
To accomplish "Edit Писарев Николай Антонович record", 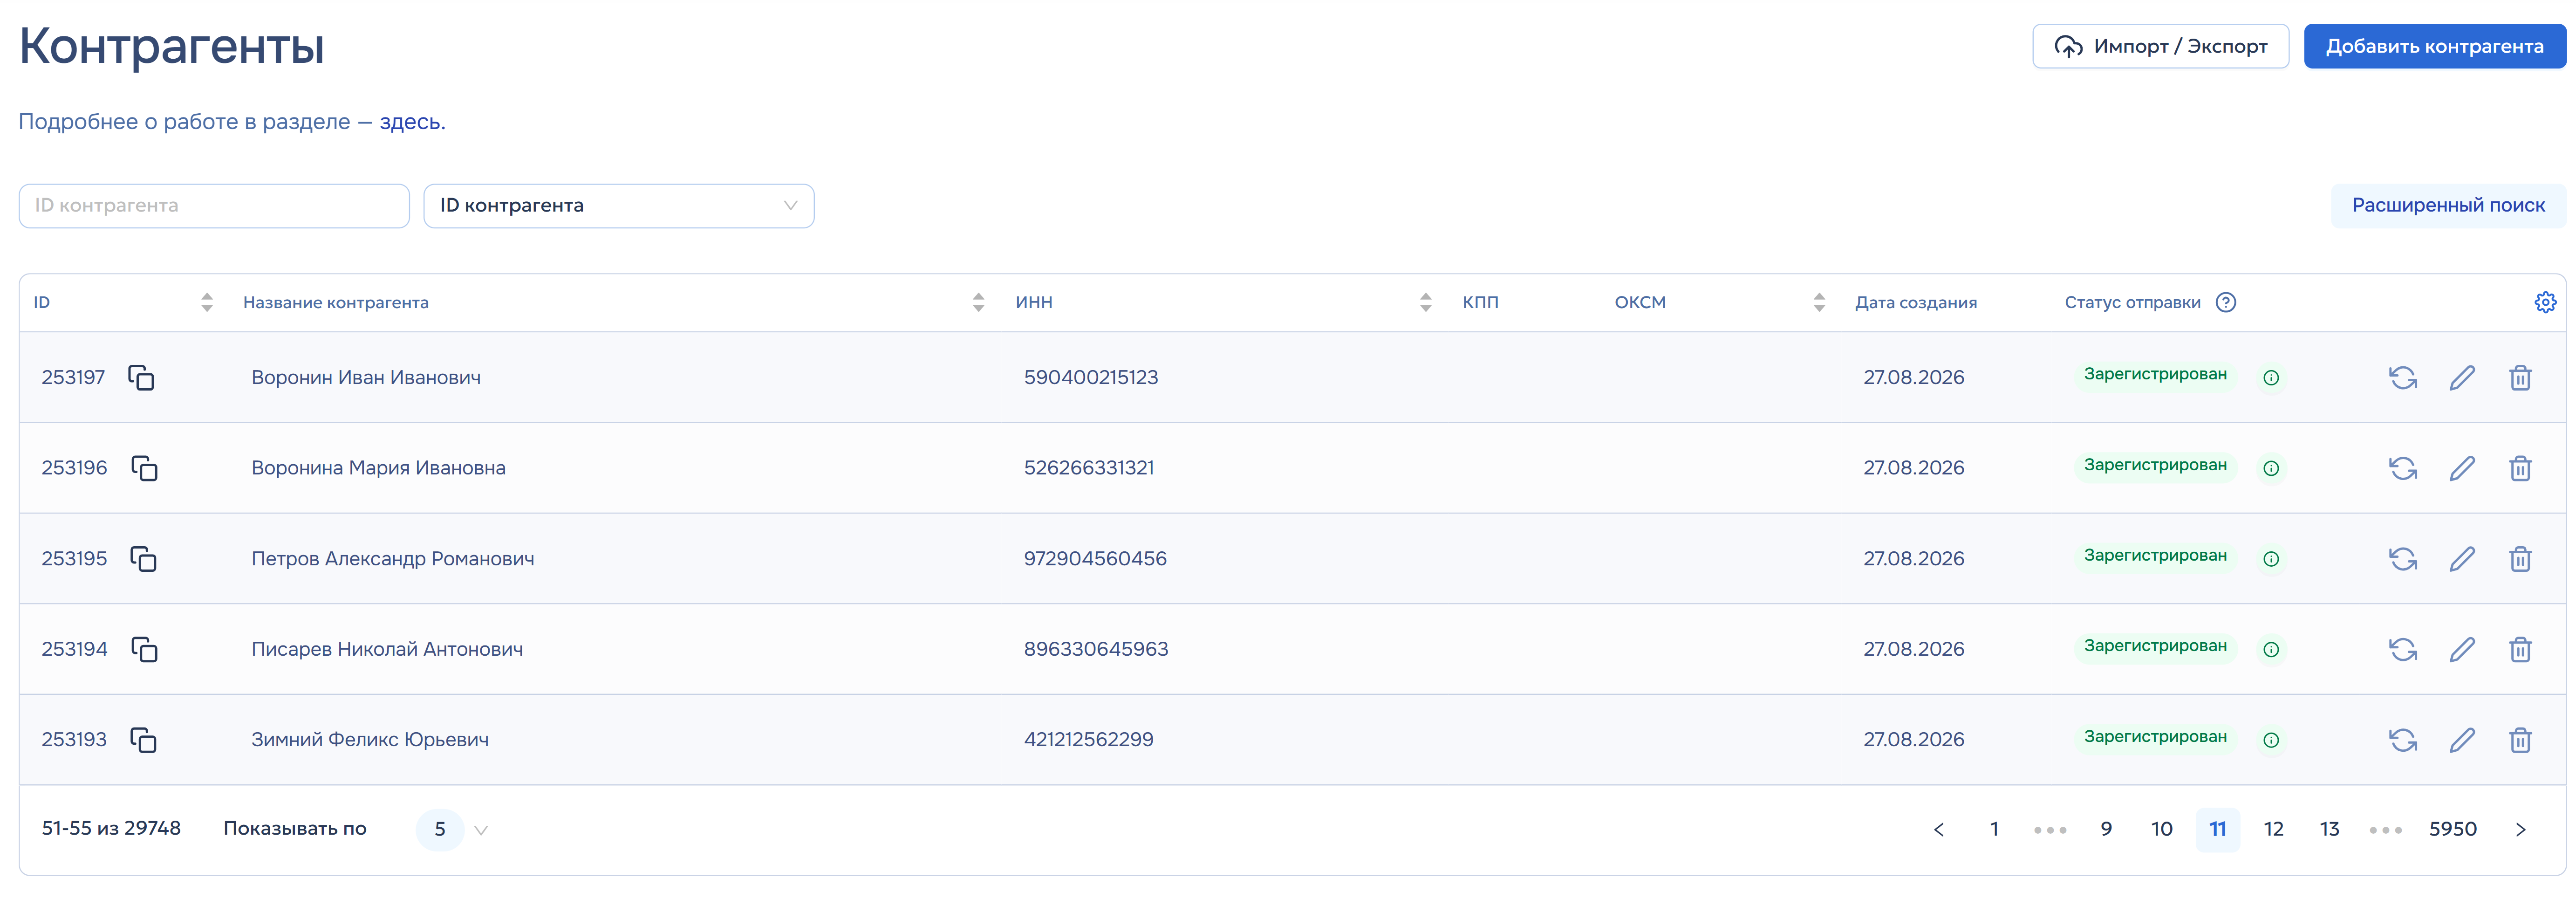I will [x=2462, y=649].
